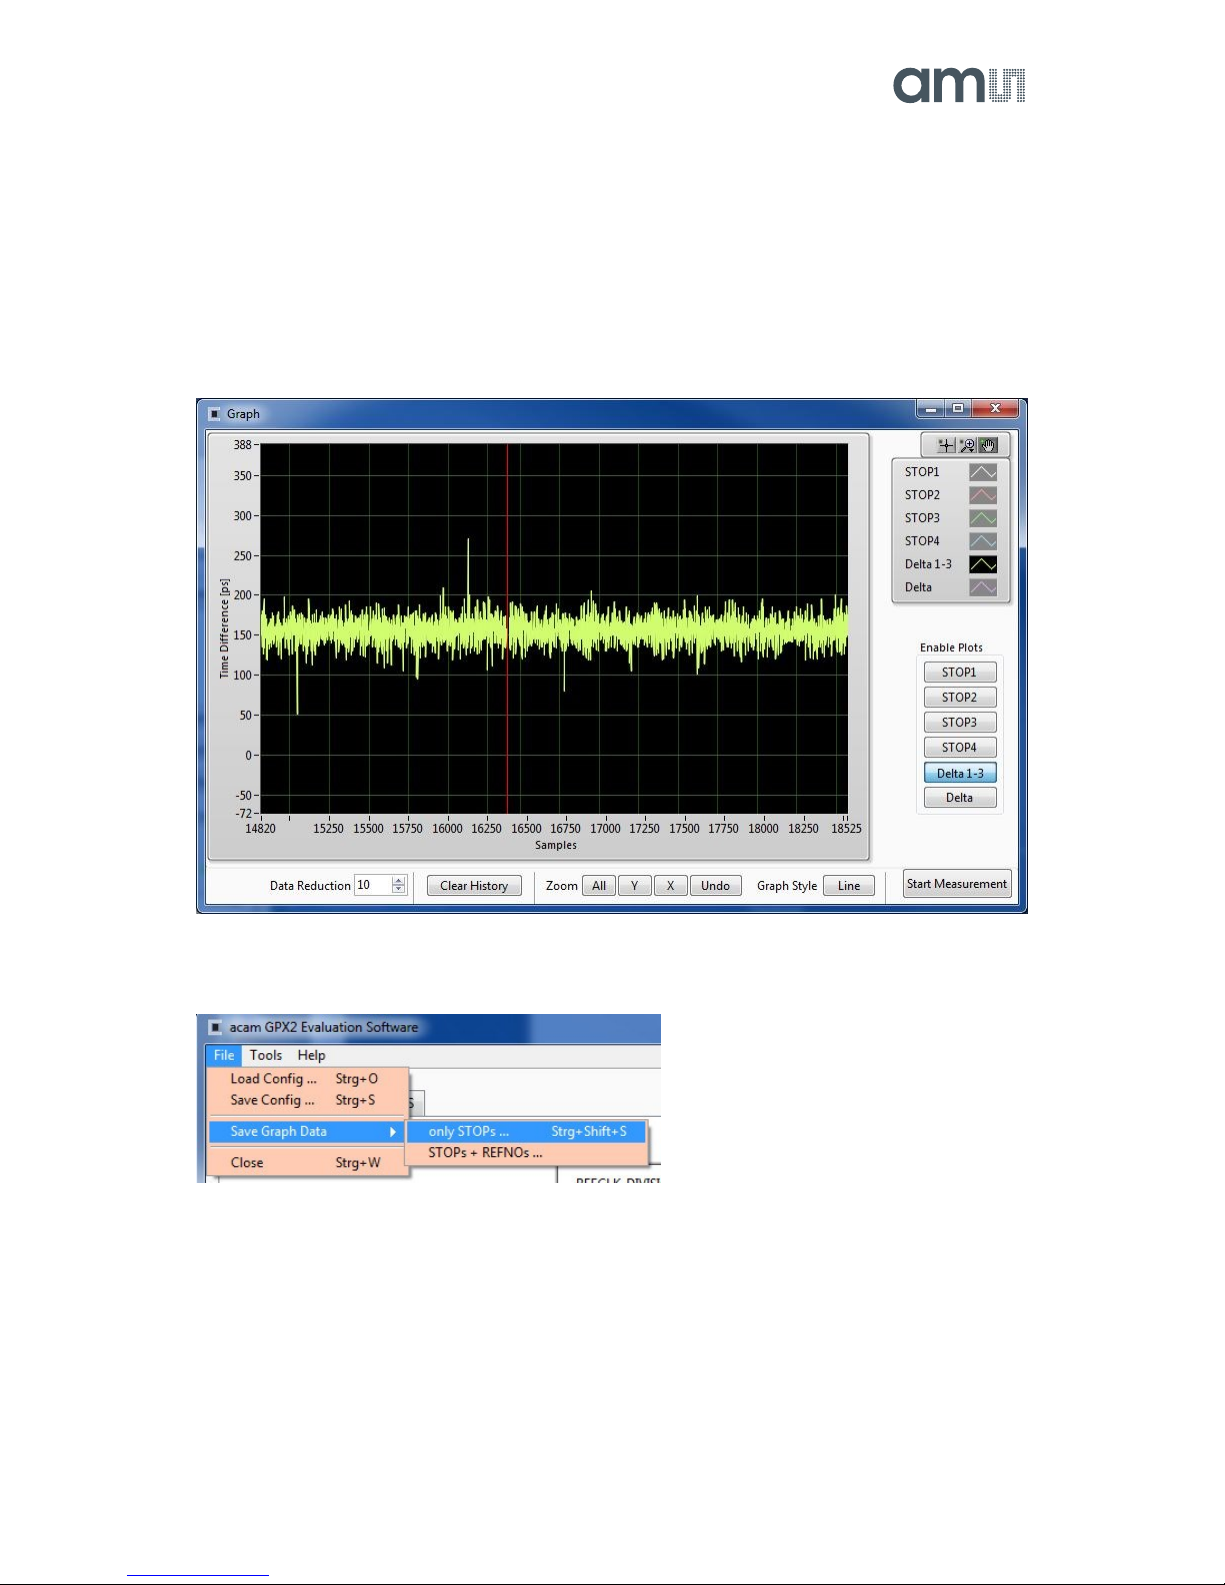Click the X-axis minimum value 14820
1225x1585 pixels.
point(261,829)
